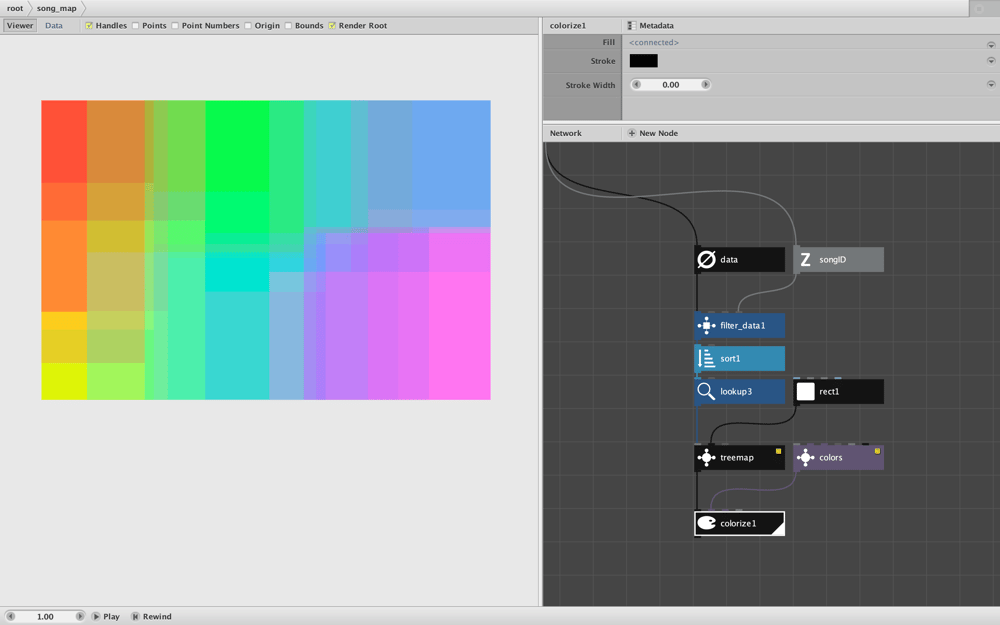Click the Stroke Width value field
This screenshot has height=625, width=1000.
pyautogui.click(x=670, y=84)
